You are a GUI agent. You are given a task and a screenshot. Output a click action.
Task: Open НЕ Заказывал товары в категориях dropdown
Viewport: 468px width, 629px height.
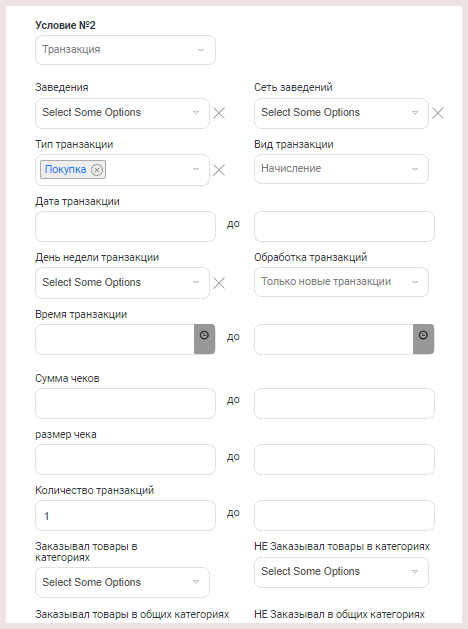[341, 572]
